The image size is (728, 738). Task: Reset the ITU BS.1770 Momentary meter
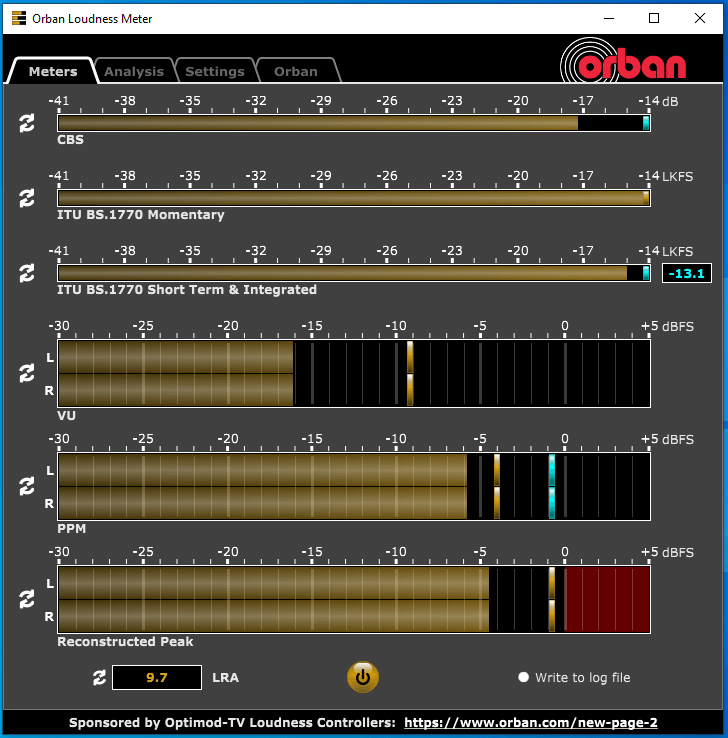(27, 198)
